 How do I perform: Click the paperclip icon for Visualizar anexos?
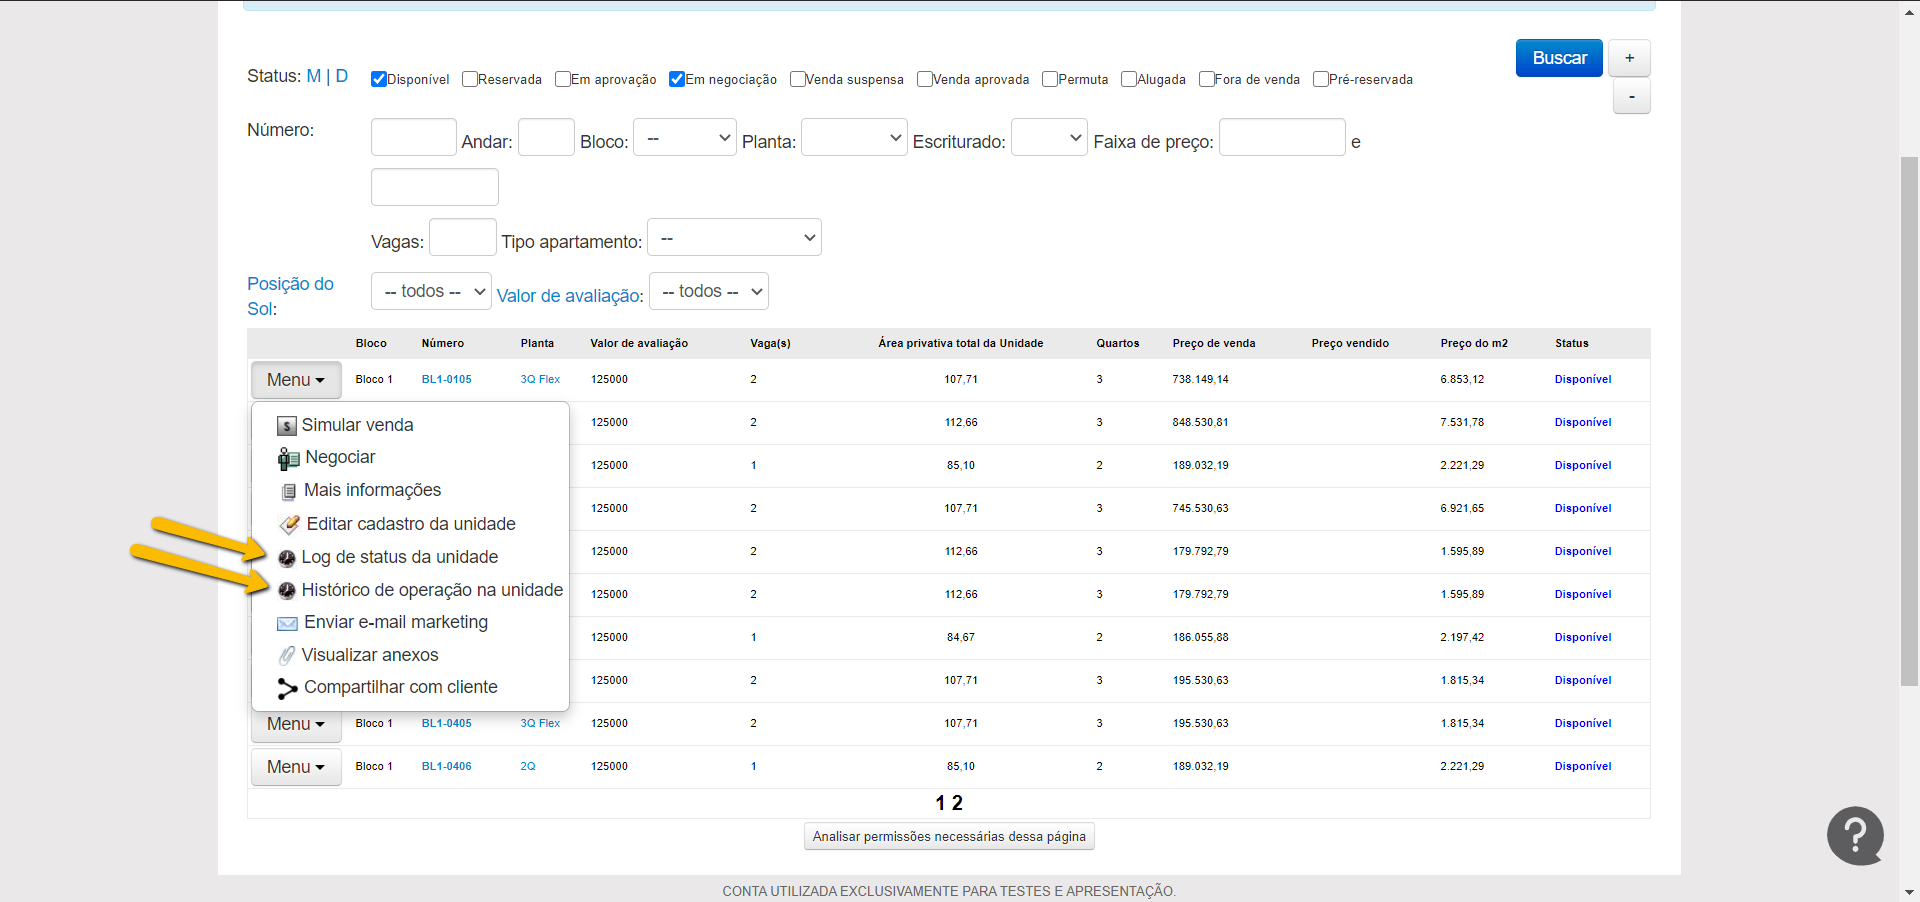pos(287,656)
